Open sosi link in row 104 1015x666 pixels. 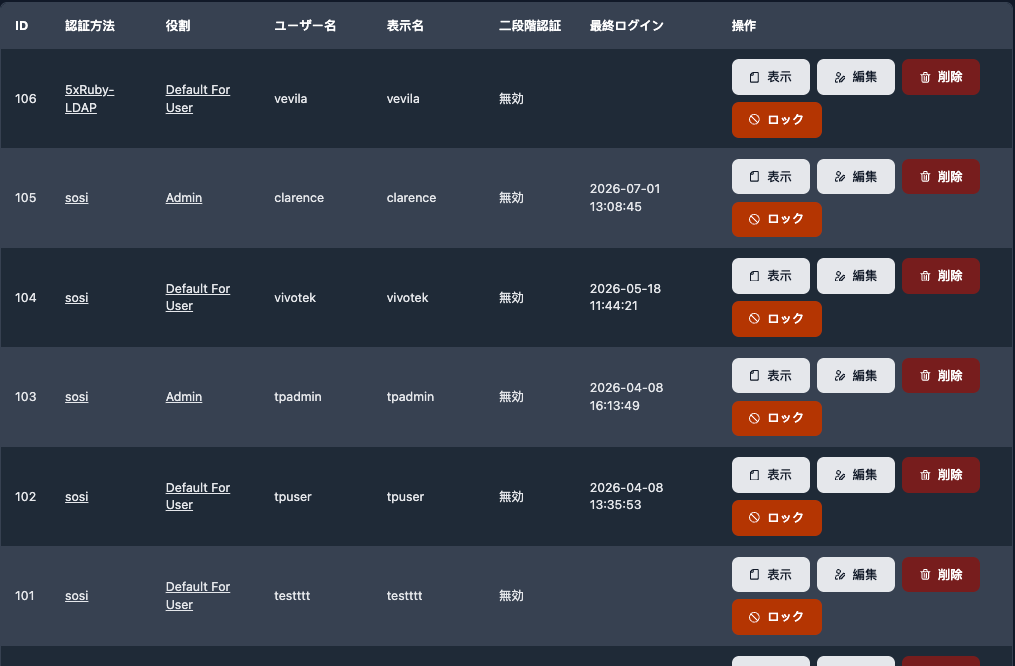pyautogui.click(x=76, y=298)
